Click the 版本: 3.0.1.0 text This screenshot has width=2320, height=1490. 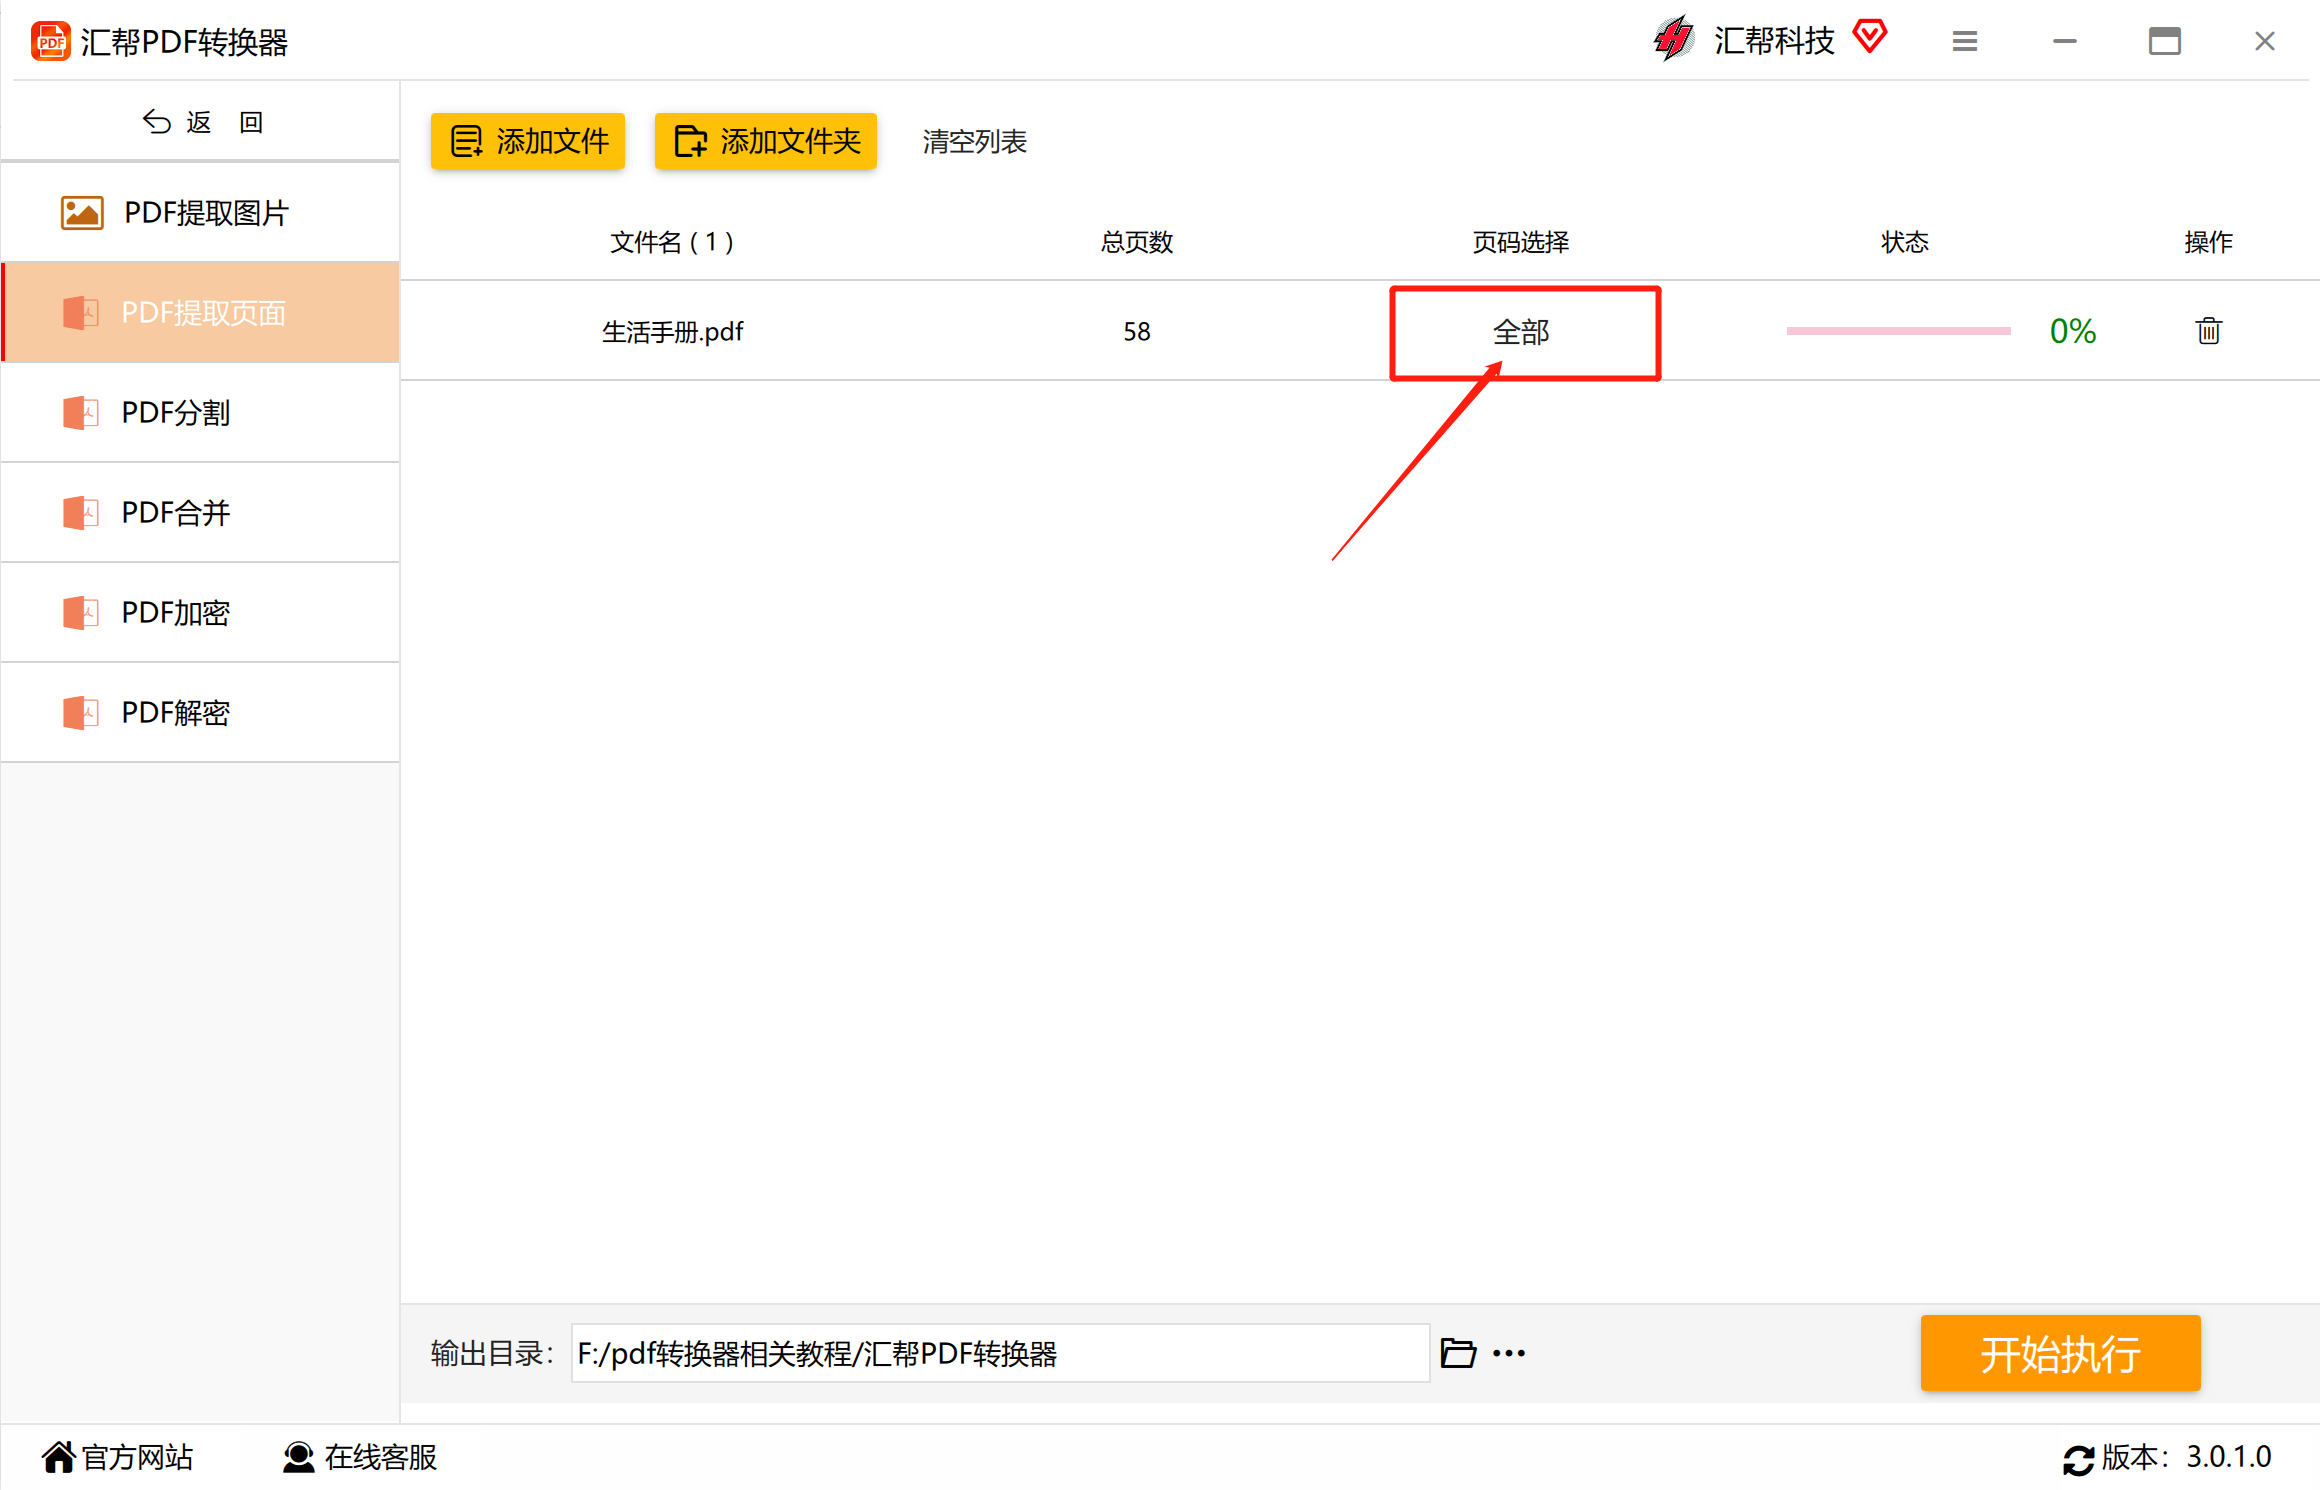click(x=2186, y=1457)
